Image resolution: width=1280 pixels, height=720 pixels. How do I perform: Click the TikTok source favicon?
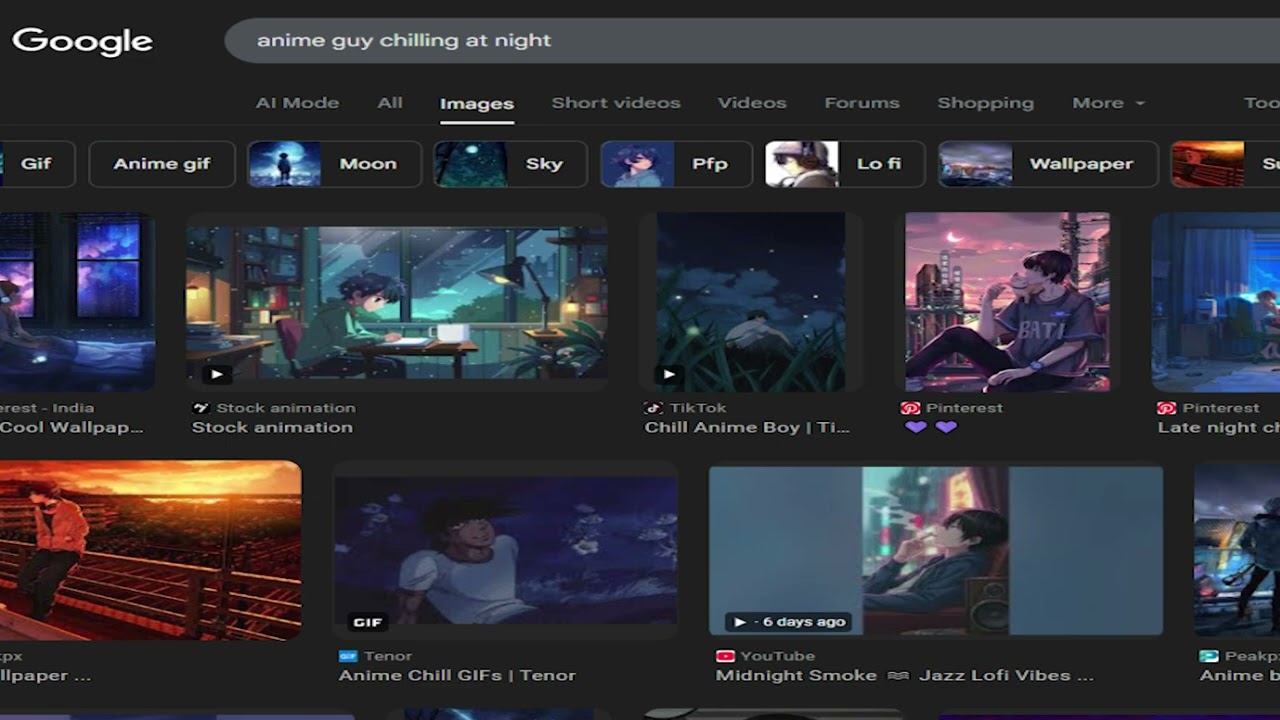[x=653, y=408]
